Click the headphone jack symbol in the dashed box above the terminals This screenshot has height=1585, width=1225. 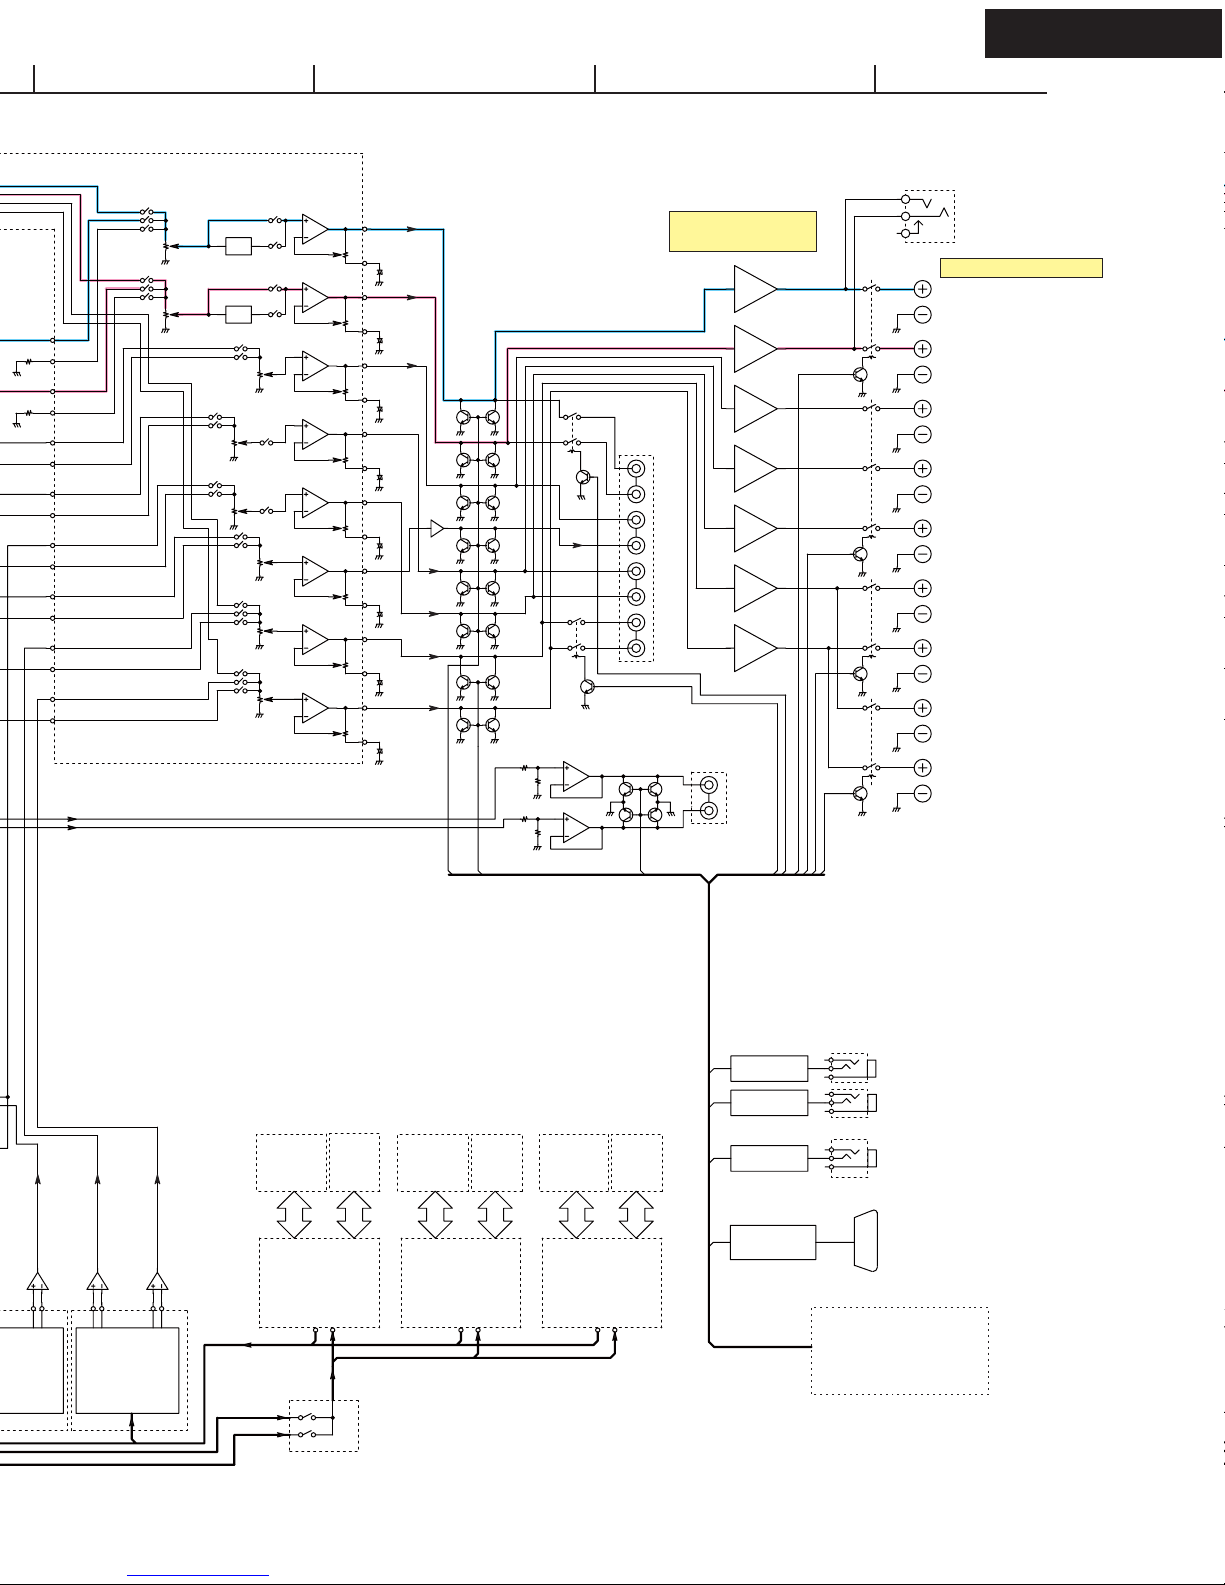929,216
